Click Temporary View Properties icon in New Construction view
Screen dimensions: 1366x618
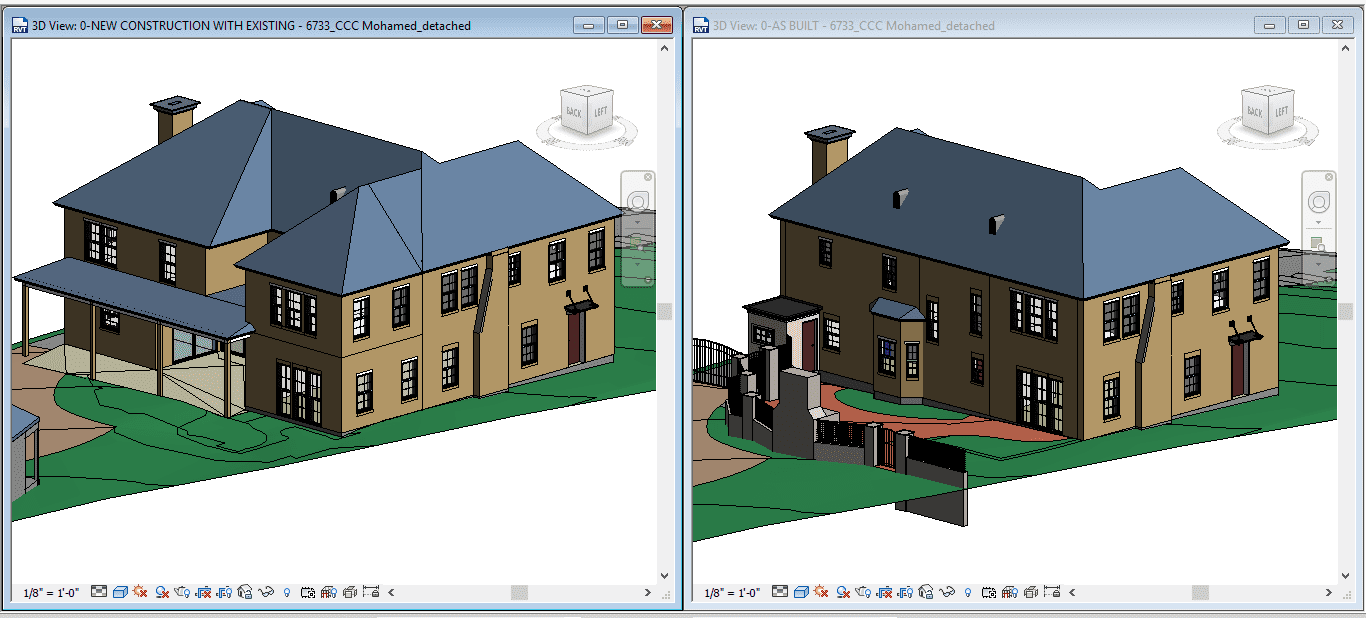click(308, 592)
